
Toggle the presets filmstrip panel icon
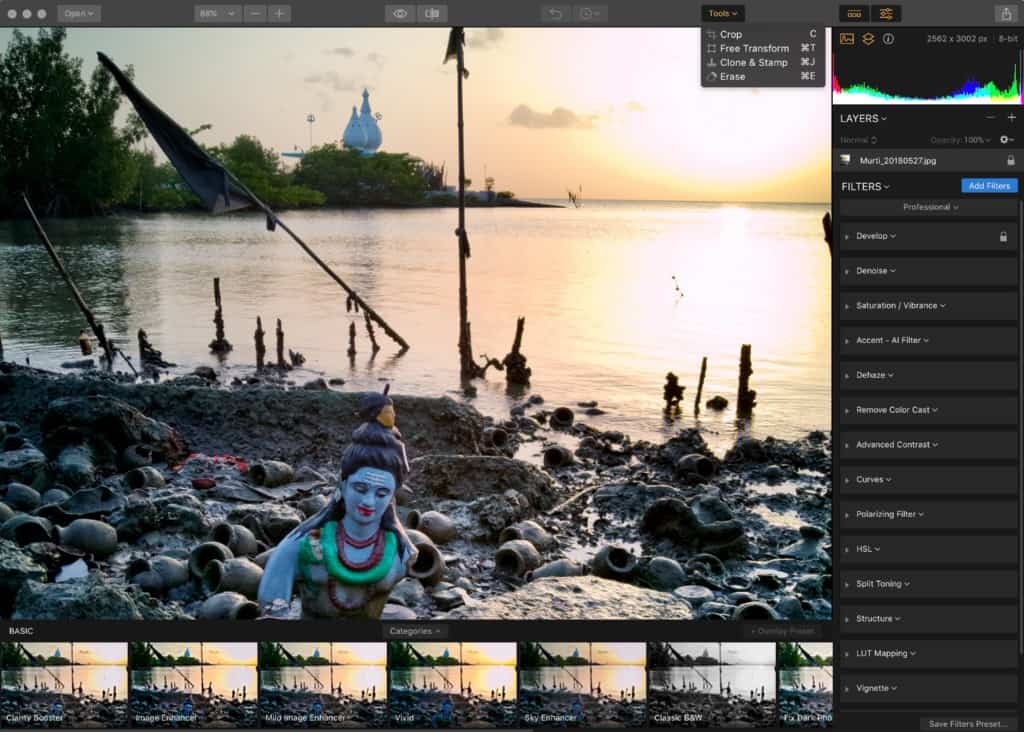click(x=854, y=13)
